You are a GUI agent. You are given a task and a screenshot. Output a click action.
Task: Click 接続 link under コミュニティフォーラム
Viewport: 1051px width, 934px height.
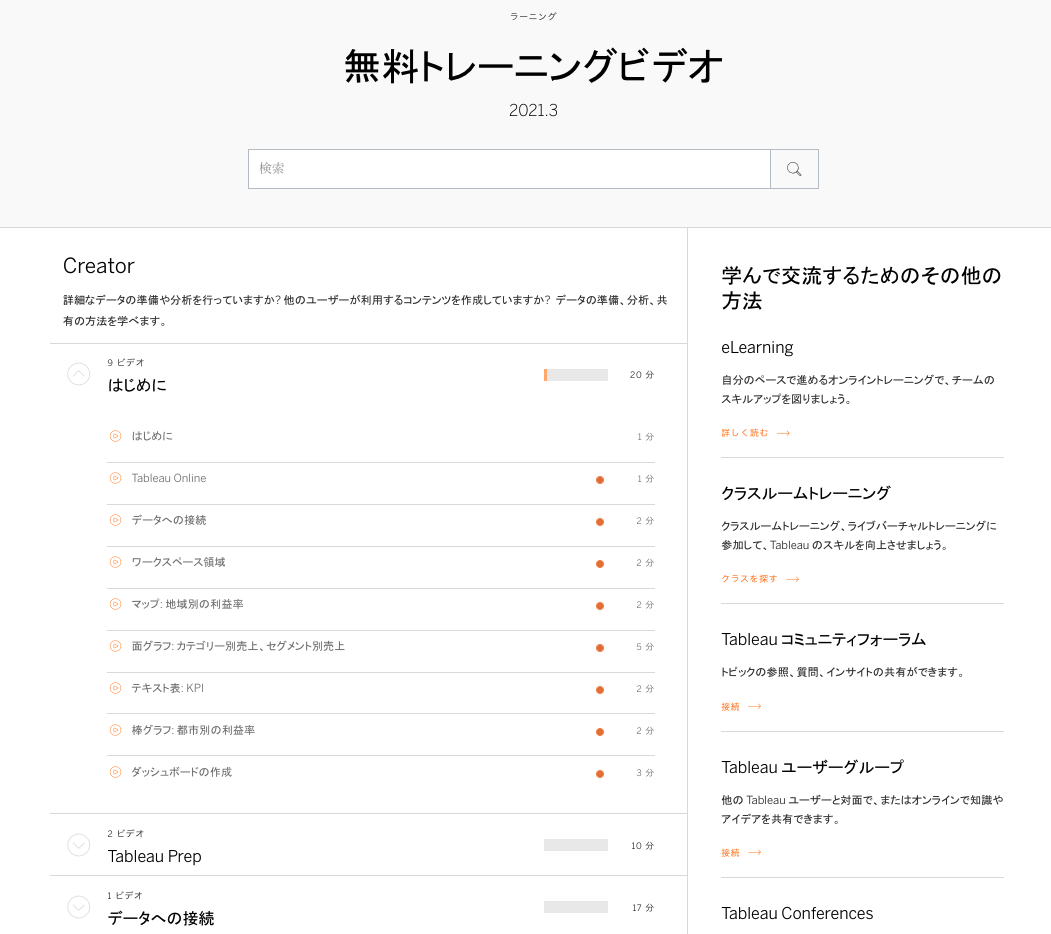tap(730, 707)
